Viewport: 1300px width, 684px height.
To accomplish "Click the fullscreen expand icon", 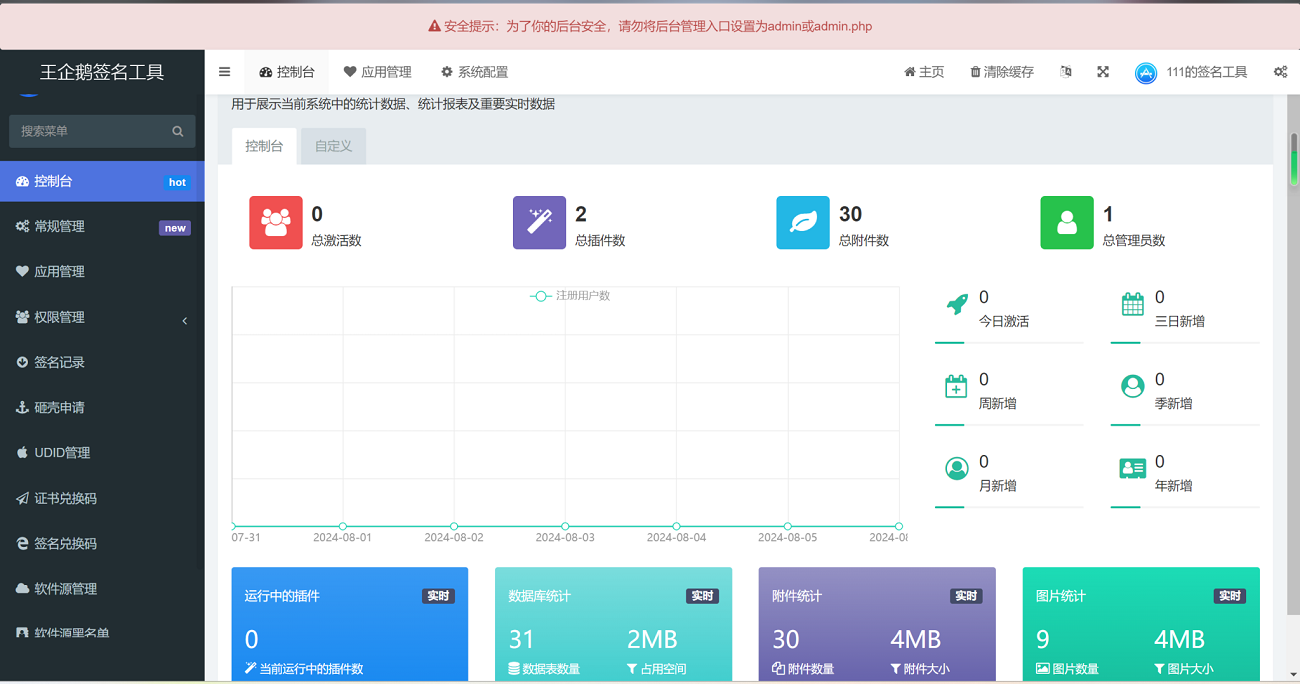I will (1103, 72).
